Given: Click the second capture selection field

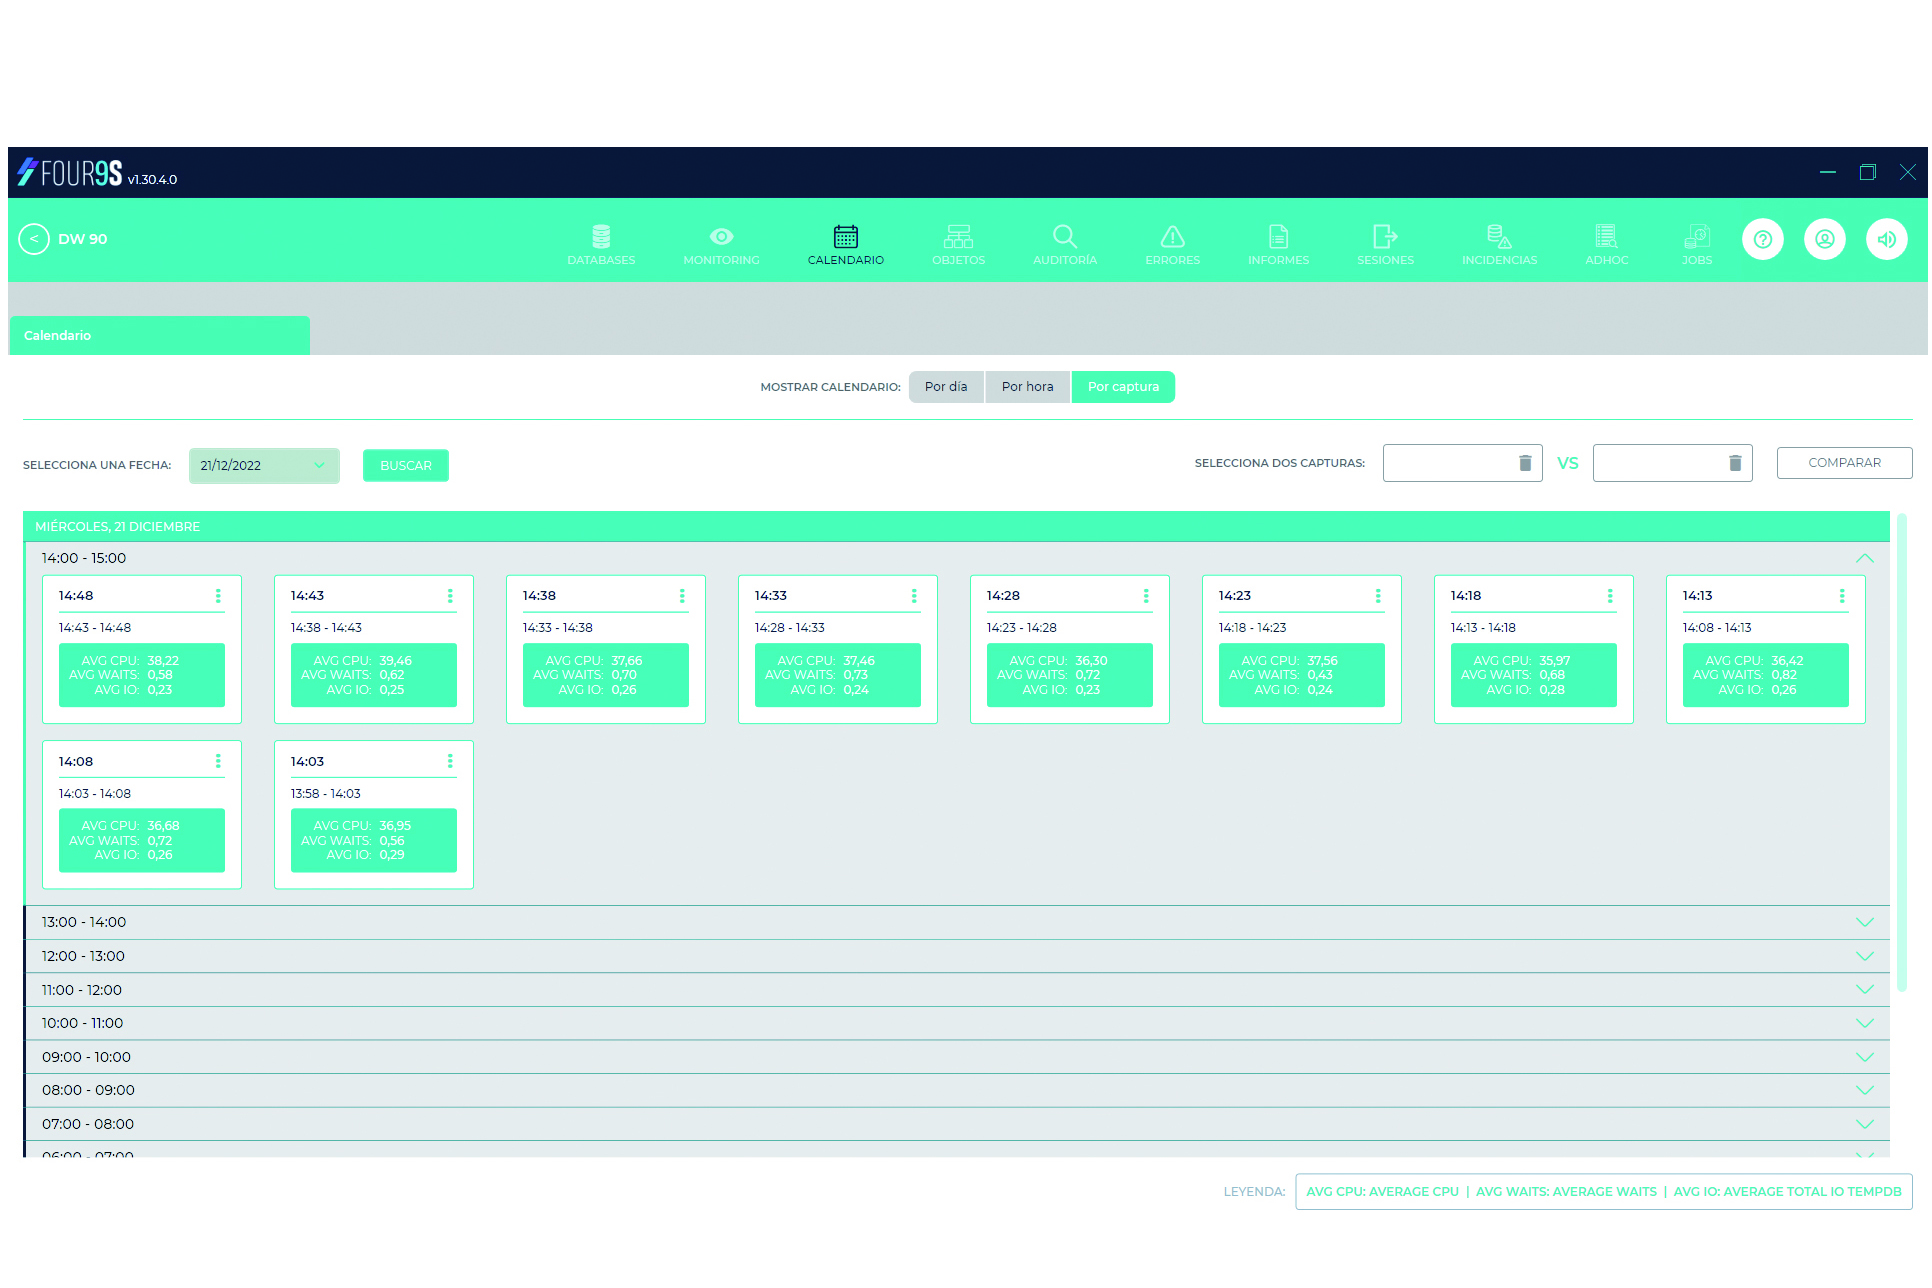Looking at the screenshot, I should coord(1672,463).
